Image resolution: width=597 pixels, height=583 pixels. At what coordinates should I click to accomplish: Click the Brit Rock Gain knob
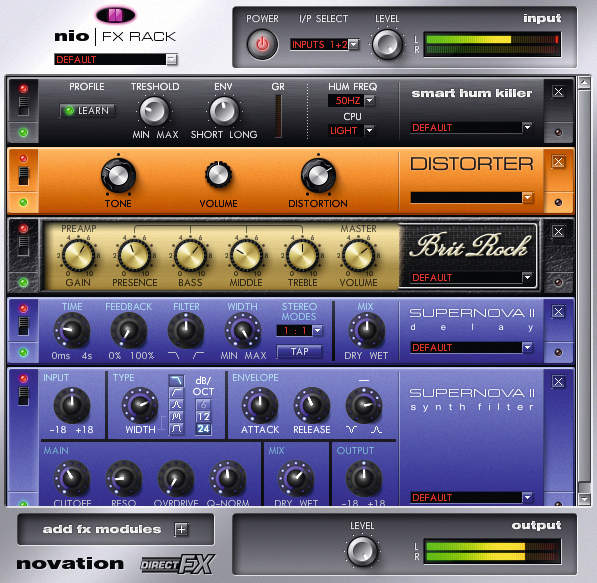tap(78, 255)
